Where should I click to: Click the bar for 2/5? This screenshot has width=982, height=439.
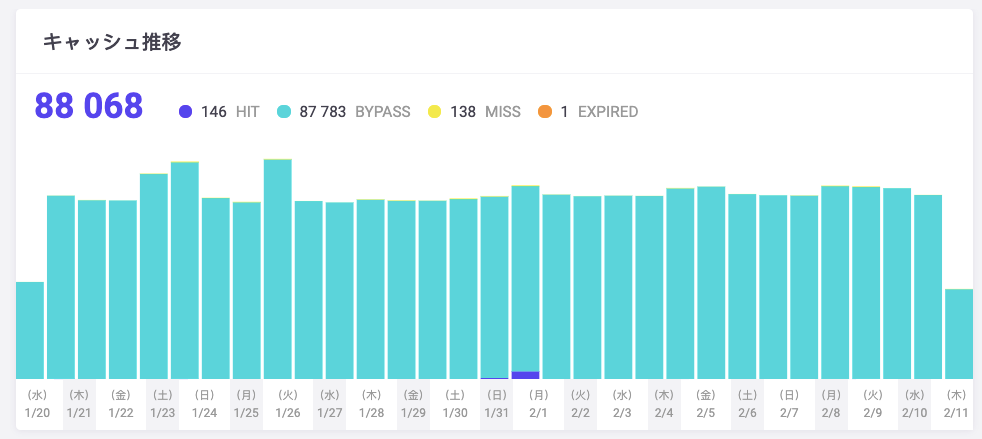tap(711, 285)
